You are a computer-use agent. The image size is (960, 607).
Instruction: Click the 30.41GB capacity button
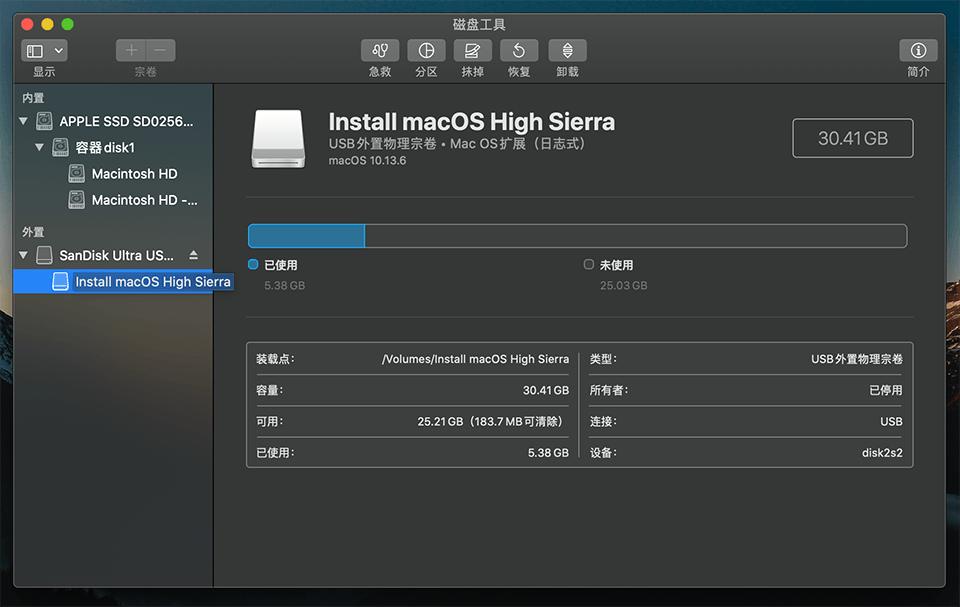click(x=853, y=138)
